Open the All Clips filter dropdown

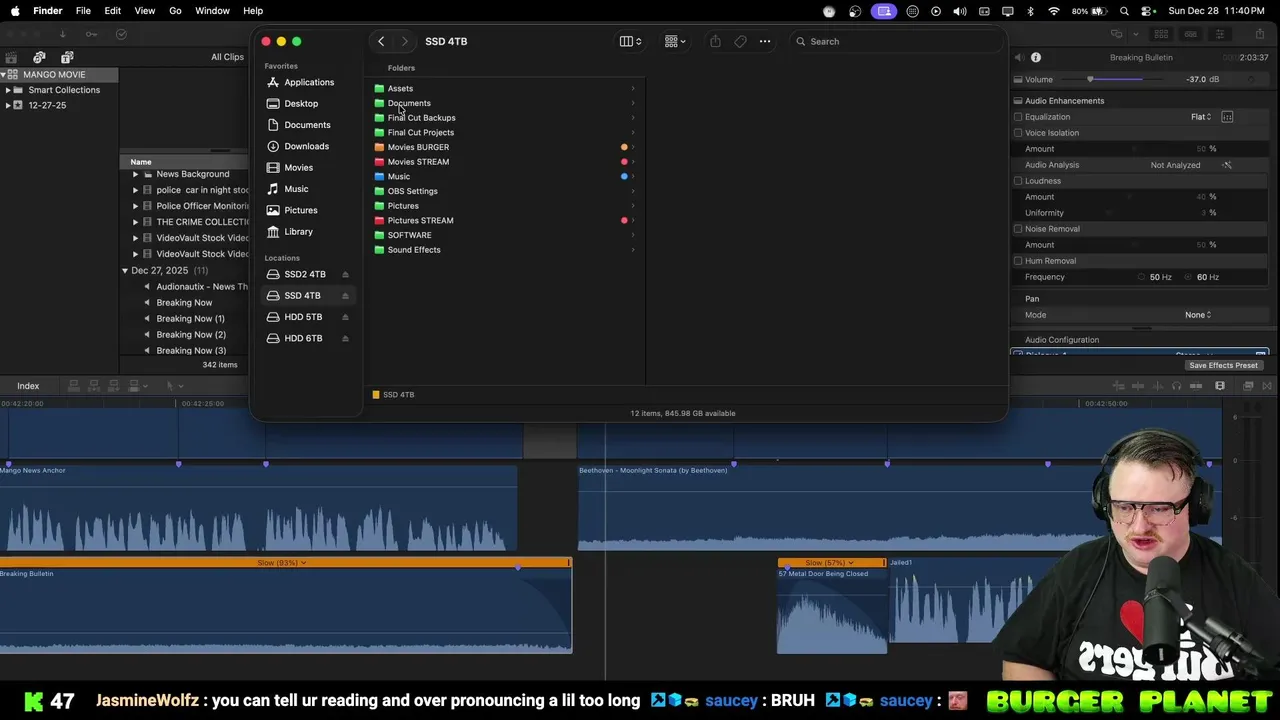click(x=229, y=57)
